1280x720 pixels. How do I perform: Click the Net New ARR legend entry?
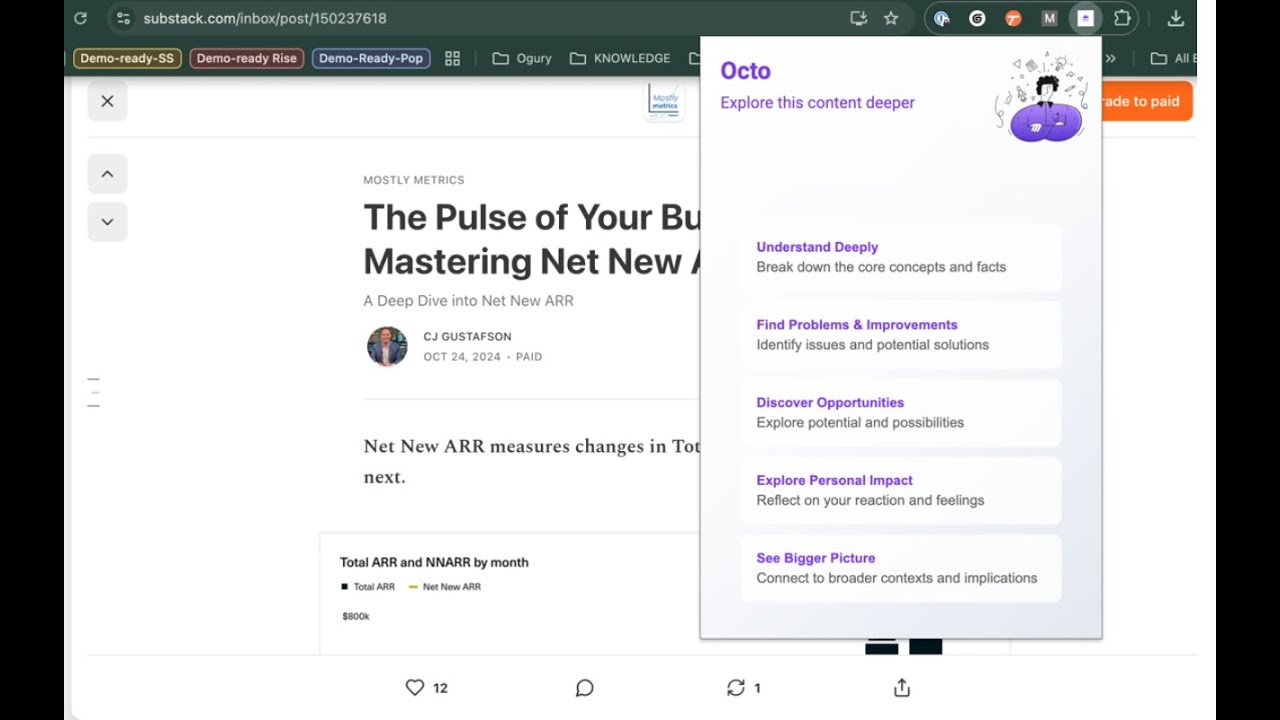coord(445,587)
